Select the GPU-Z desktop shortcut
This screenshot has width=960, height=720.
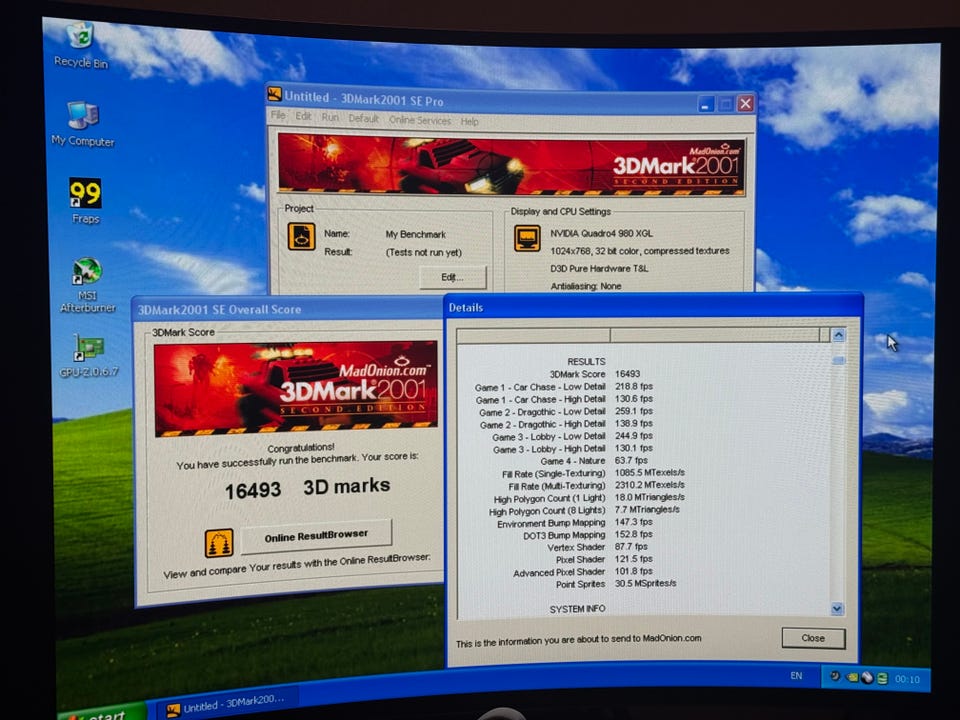(89, 356)
